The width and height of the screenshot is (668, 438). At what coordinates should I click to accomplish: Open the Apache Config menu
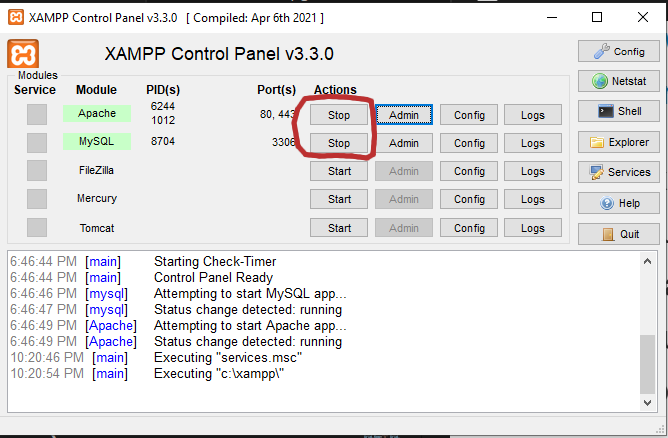469,115
